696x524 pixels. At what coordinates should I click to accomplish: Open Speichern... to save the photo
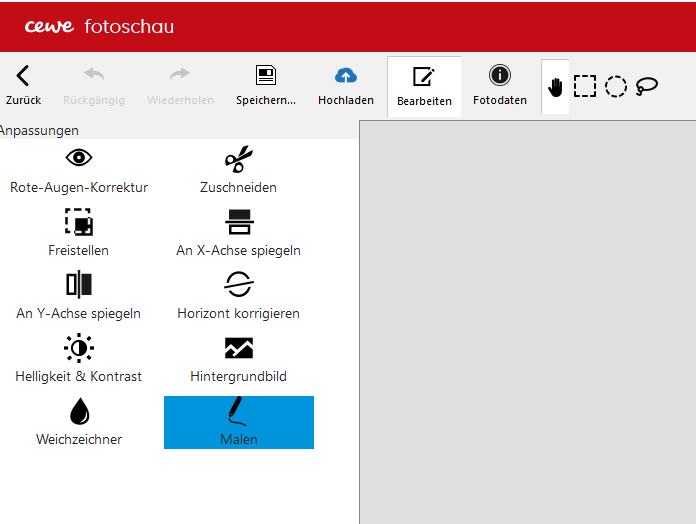point(266,85)
